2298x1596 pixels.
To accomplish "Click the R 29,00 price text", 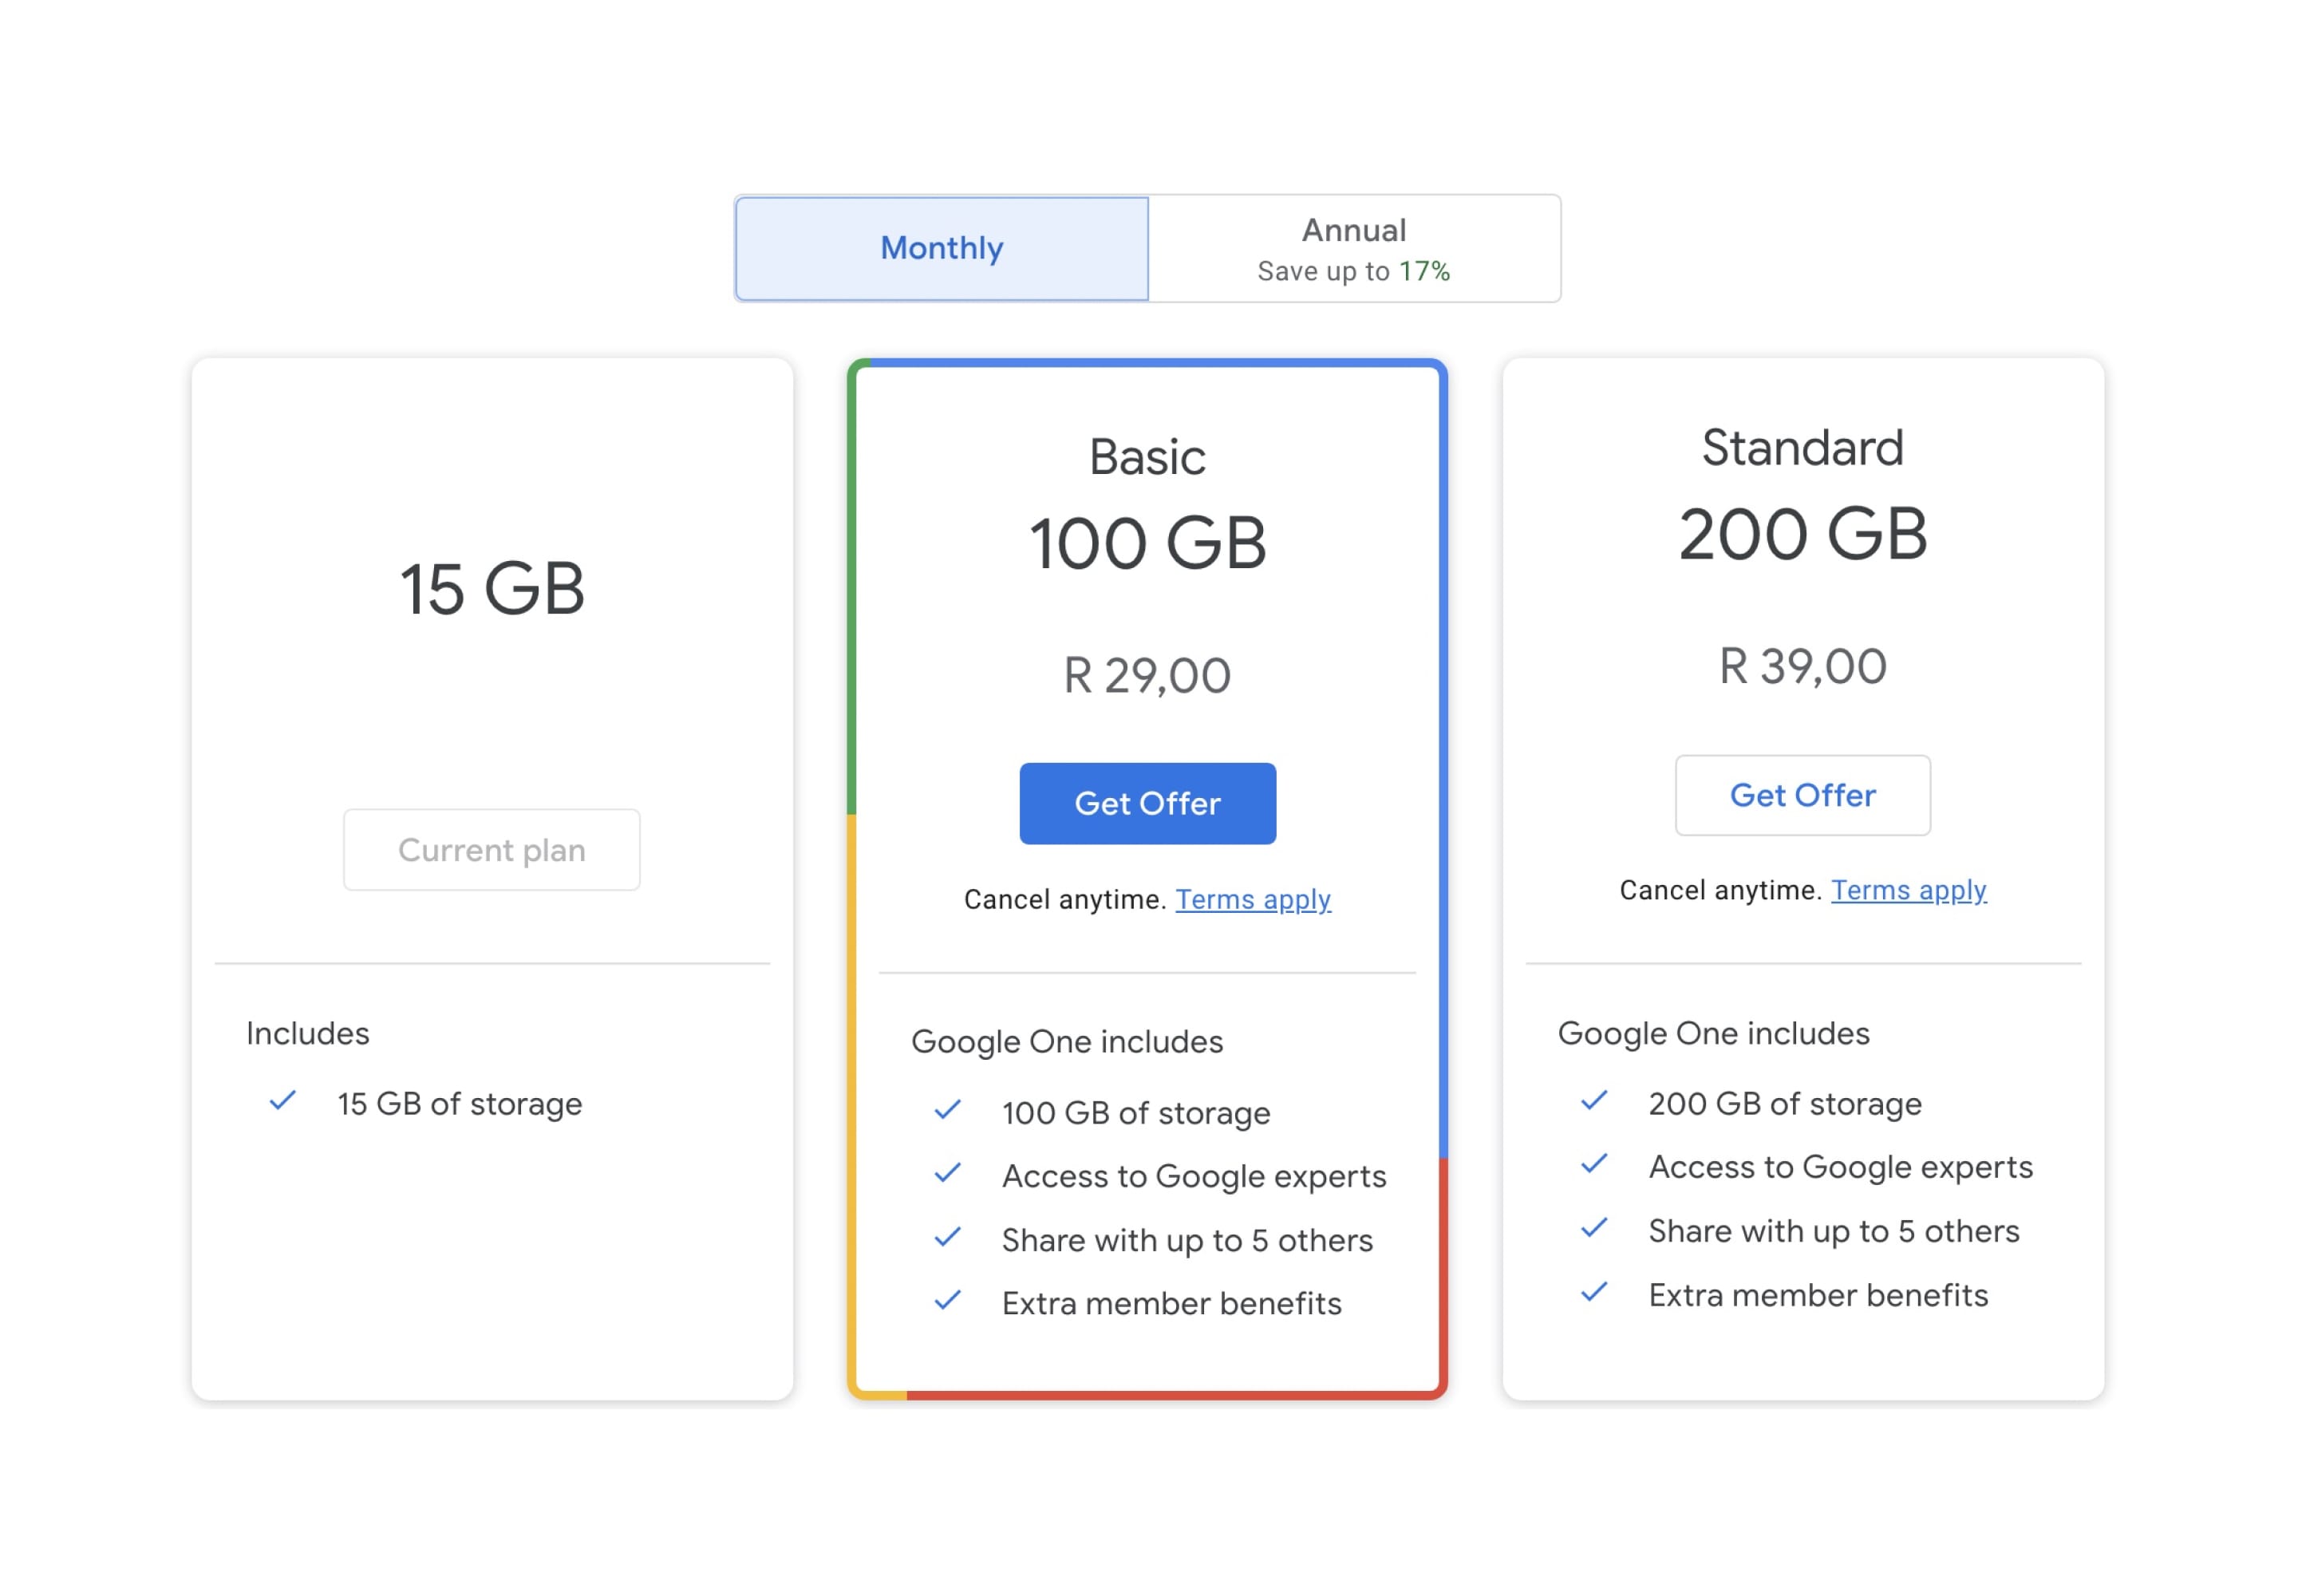I will click(1147, 675).
